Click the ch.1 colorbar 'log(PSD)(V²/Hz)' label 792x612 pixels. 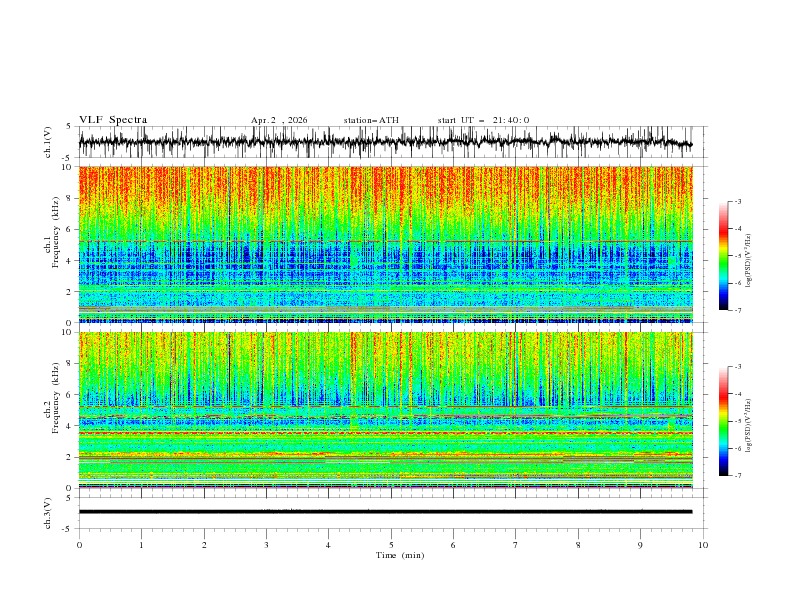click(x=749, y=261)
